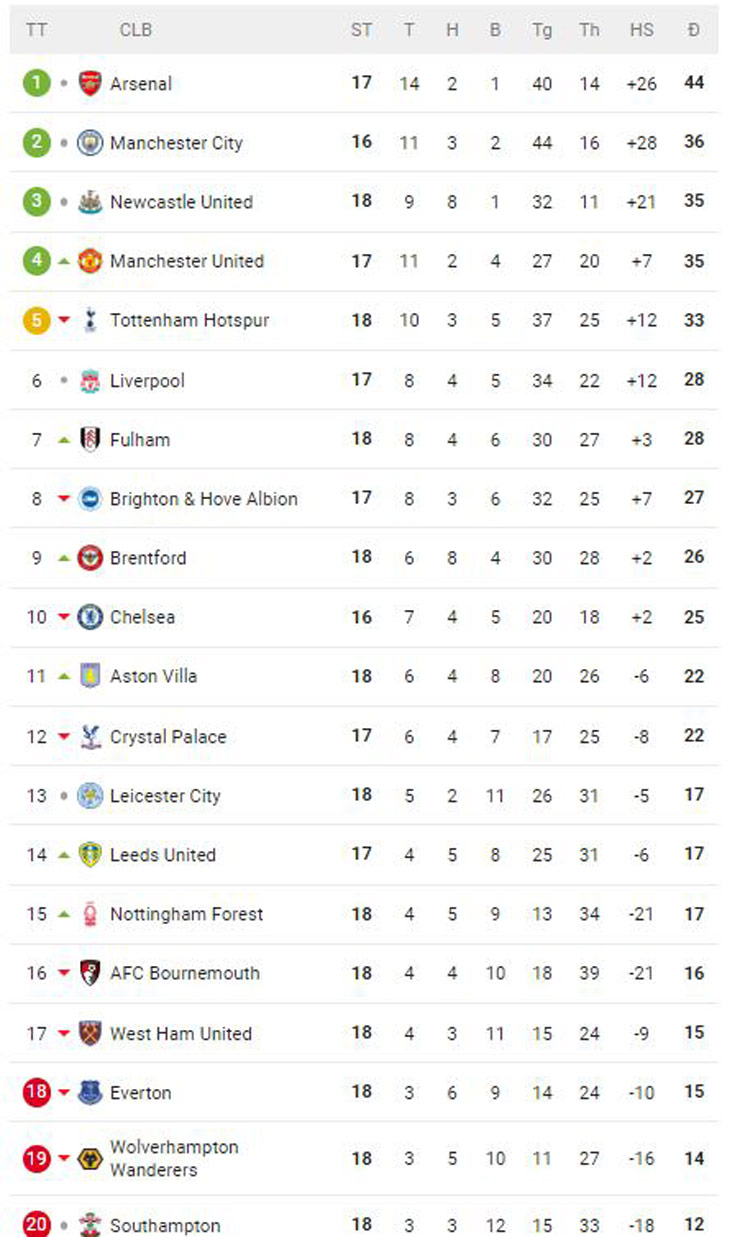Click the Leicester City fox crest
Screen dimensions: 740x1237
tap(90, 795)
